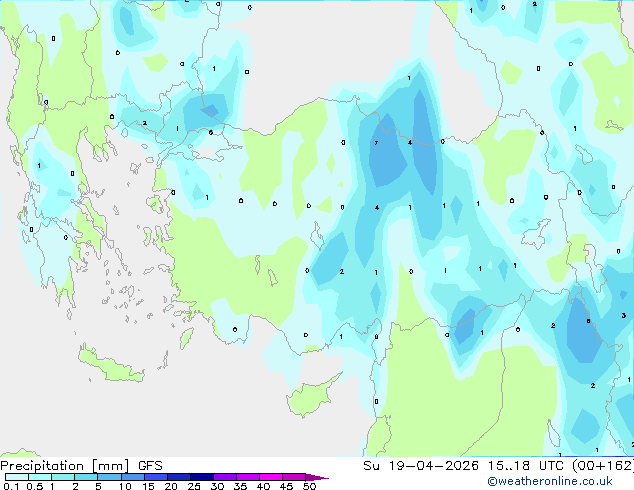This screenshot has width=634, height=490.
Task: Click the '0.5' legend label
Action: pyautogui.click(x=34, y=486)
